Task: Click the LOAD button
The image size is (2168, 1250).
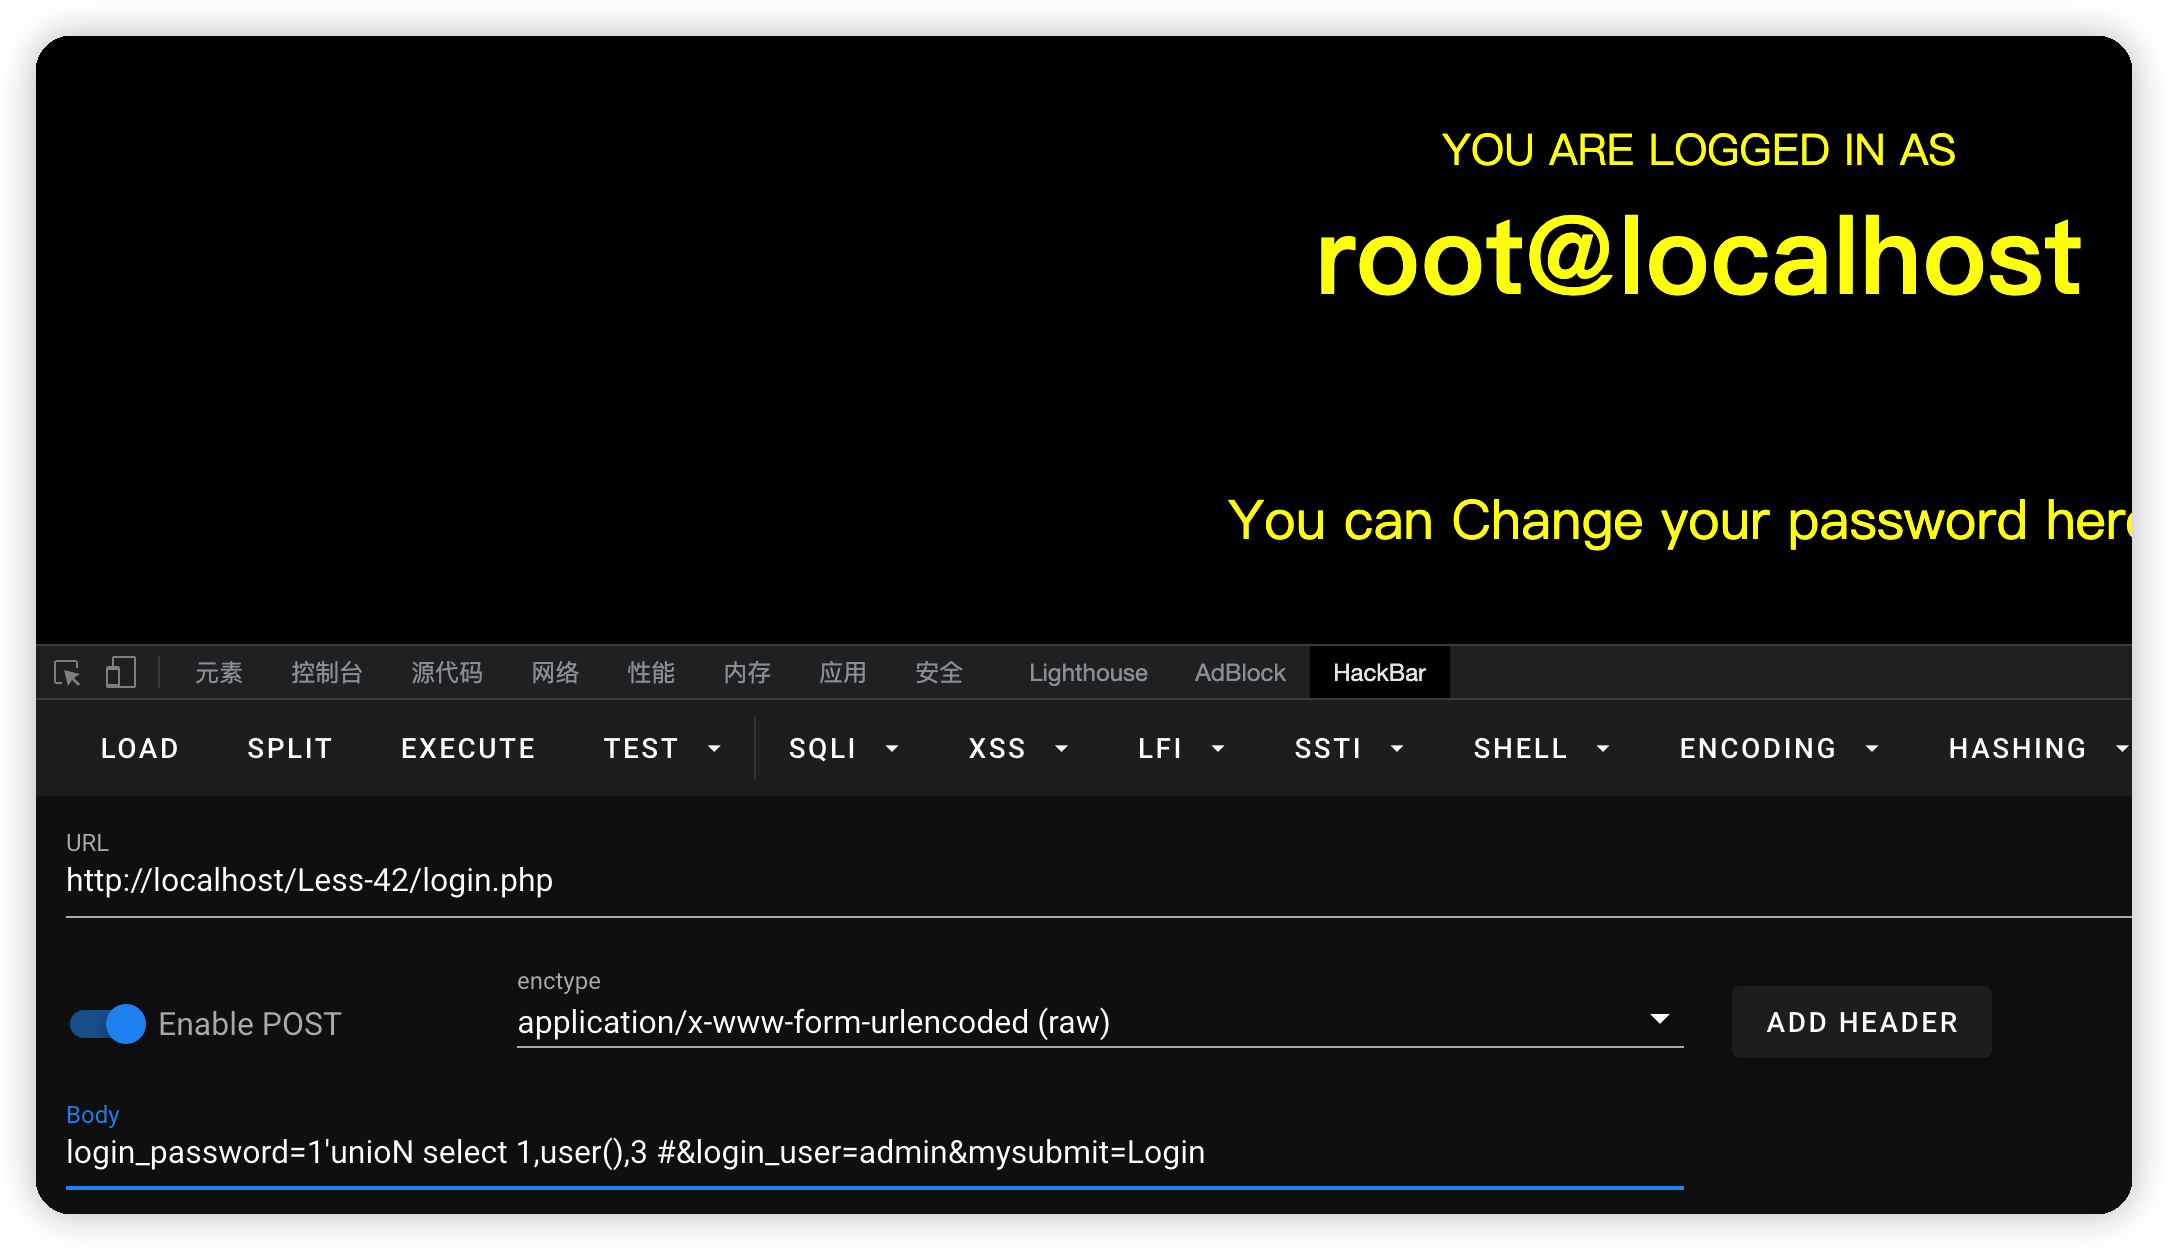Action: 140,749
